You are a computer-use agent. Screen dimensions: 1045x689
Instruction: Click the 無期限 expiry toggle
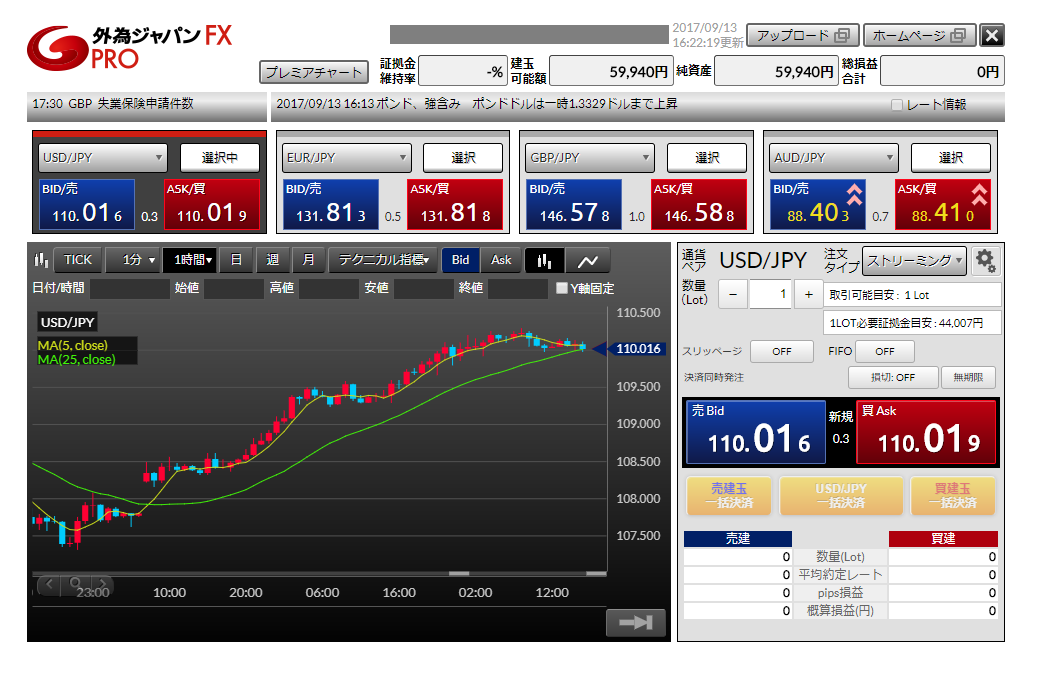click(968, 377)
